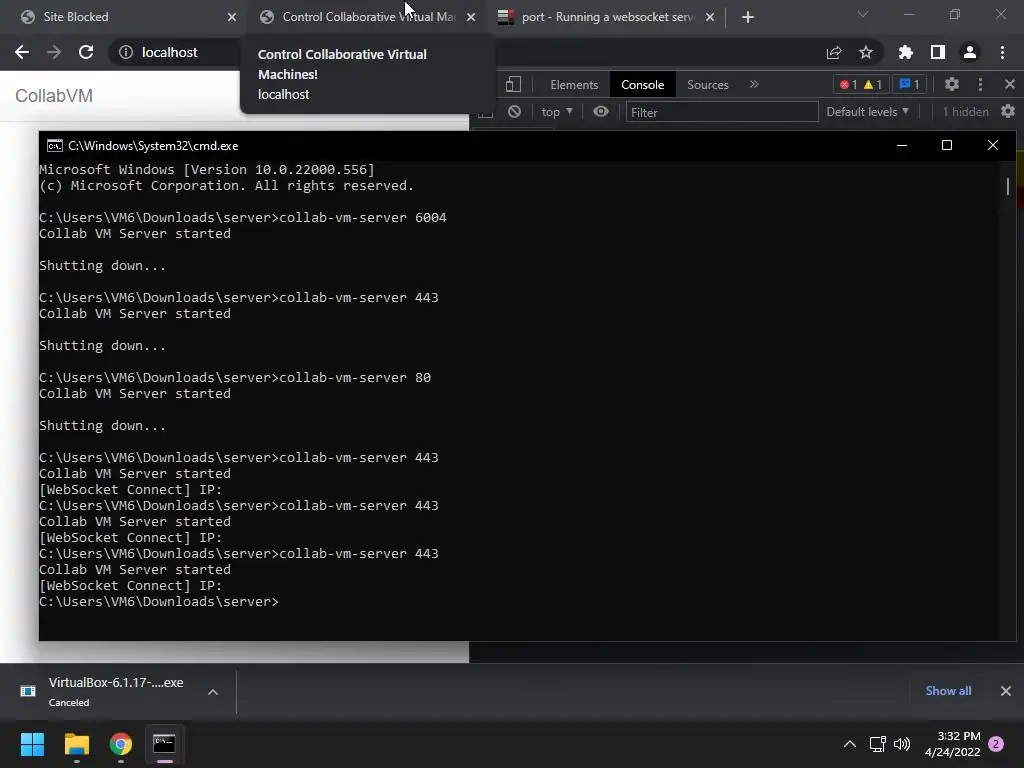Screen dimensions: 1024x768
Task: Expand VirtualBox download options chevron
Action: [213, 692]
